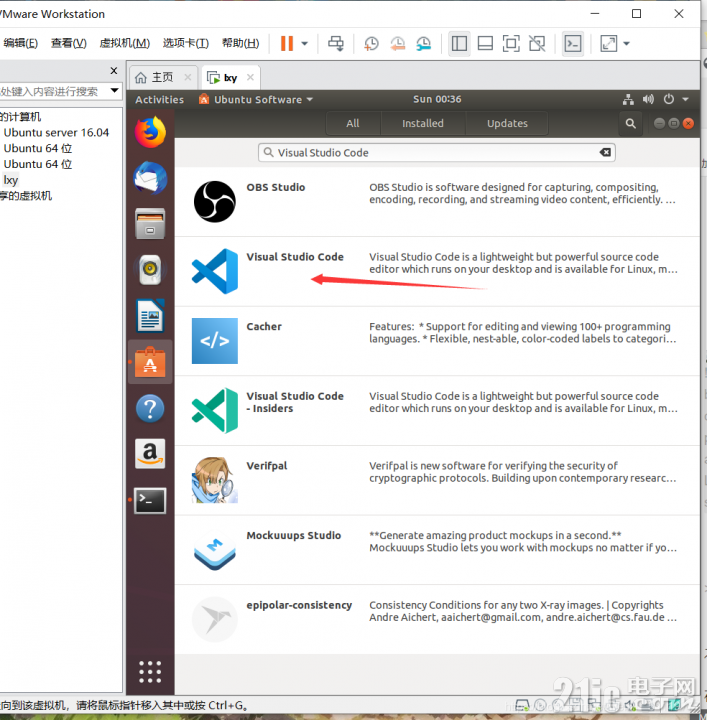
Task: Send Ctrl+Alt+Del to the VM
Action: pyautogui.click(x=336, y=44)
